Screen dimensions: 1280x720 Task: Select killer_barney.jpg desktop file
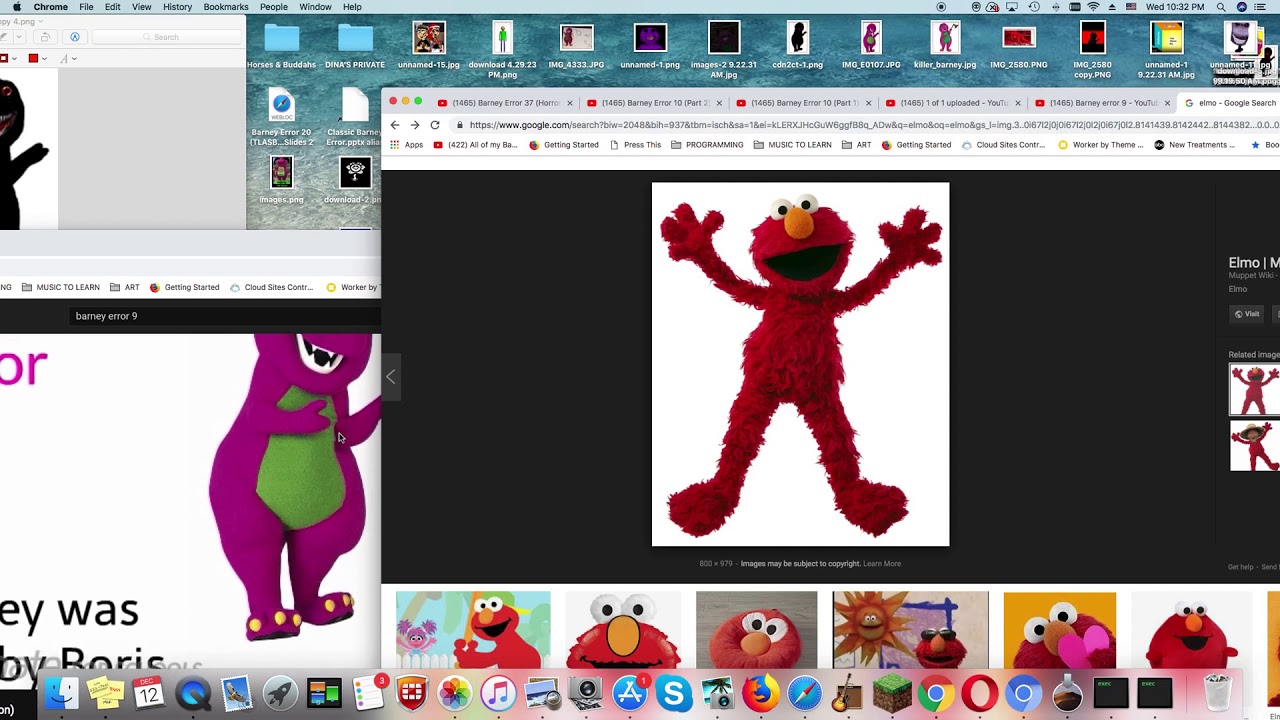945,45
